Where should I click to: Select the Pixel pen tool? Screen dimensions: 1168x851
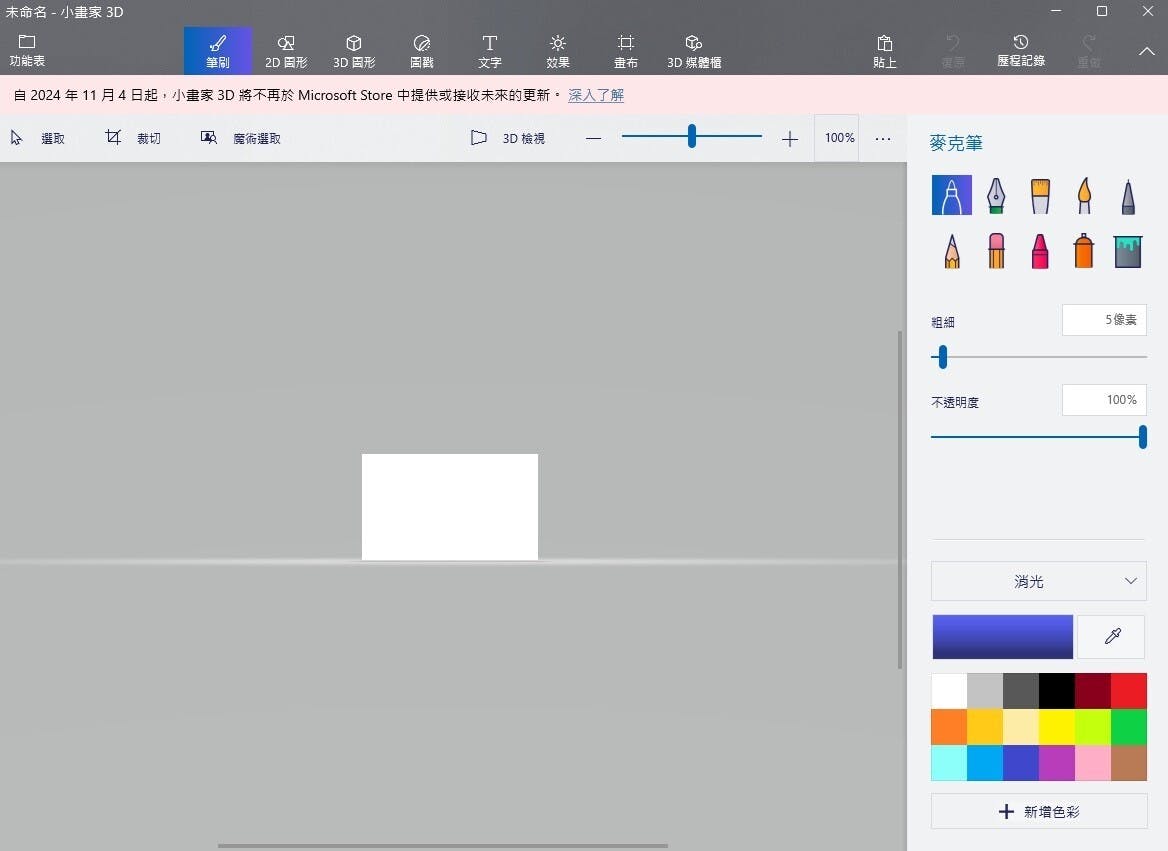click(1128, 195)
